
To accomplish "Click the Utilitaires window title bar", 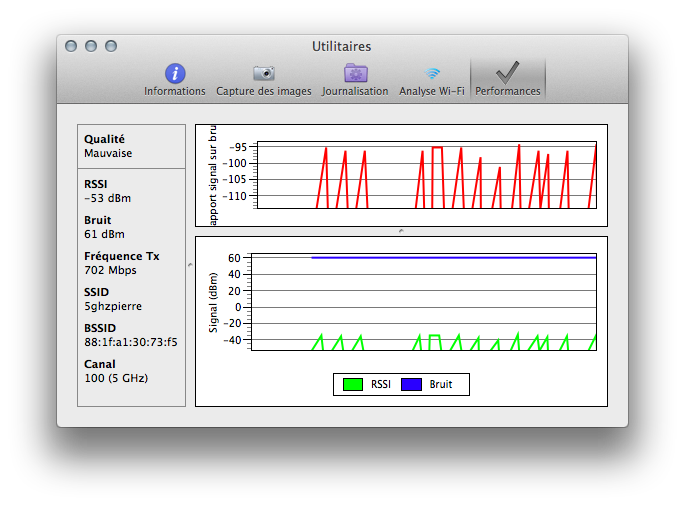I will [x=342, y=46].
